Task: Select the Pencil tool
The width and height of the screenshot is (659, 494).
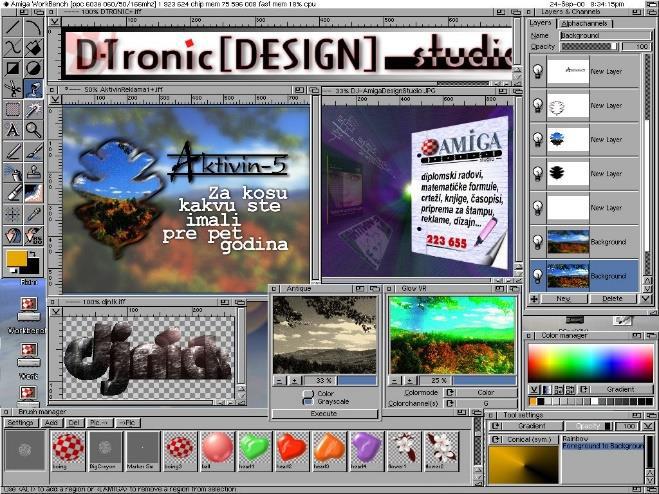Action: [x=13, y=151]
